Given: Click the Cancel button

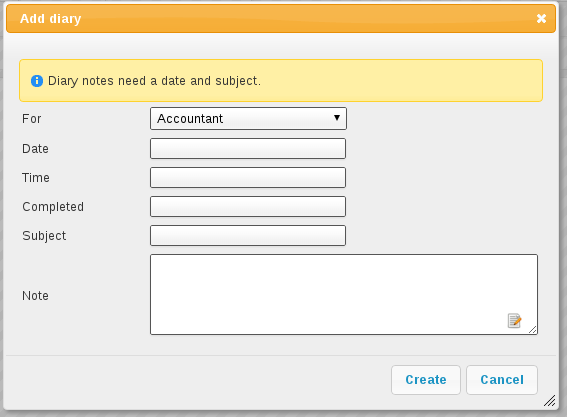Looking at the screenshot, I should 502,380.
